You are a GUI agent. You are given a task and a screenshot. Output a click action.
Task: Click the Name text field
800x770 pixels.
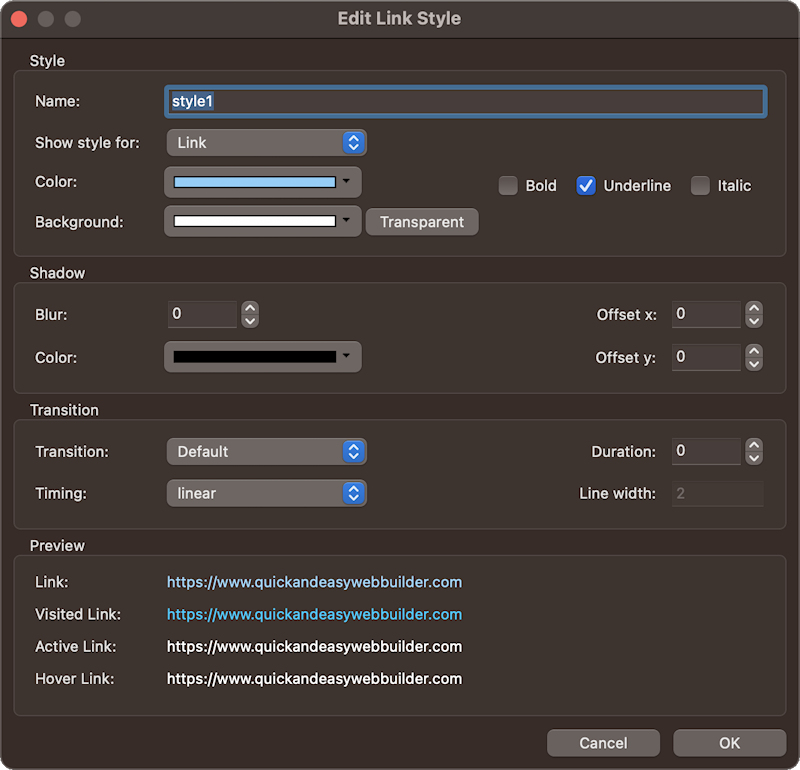pos(465,102)
